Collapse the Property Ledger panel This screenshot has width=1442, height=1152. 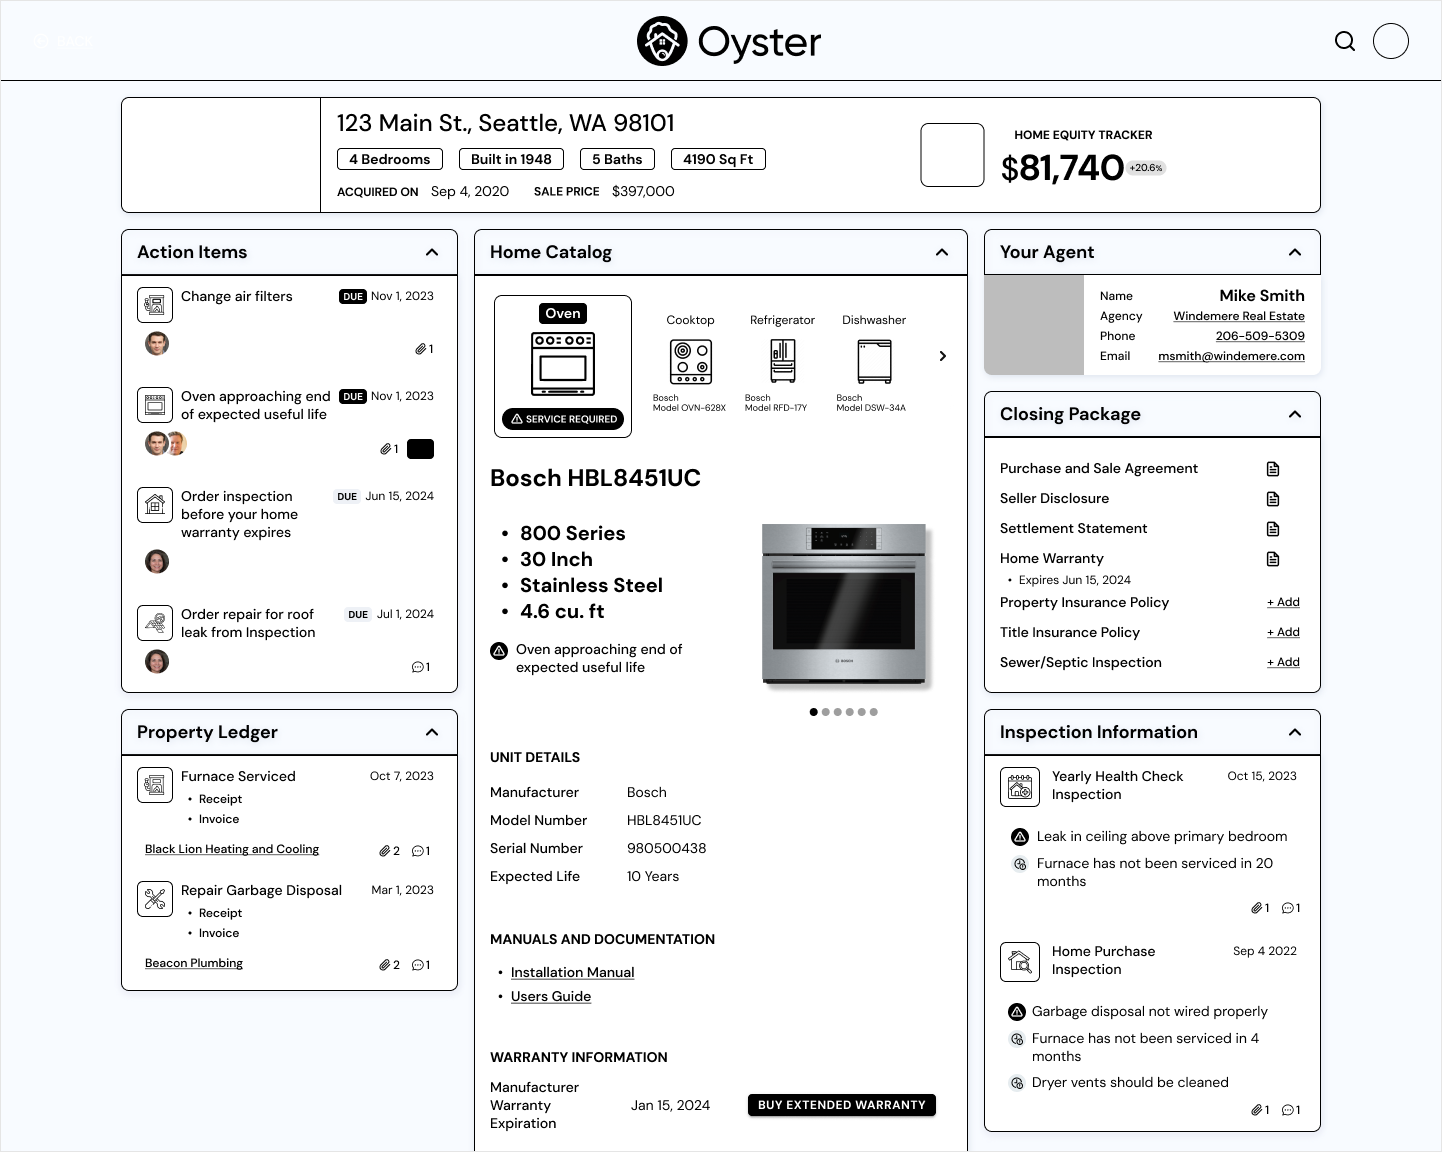[432, 732]
